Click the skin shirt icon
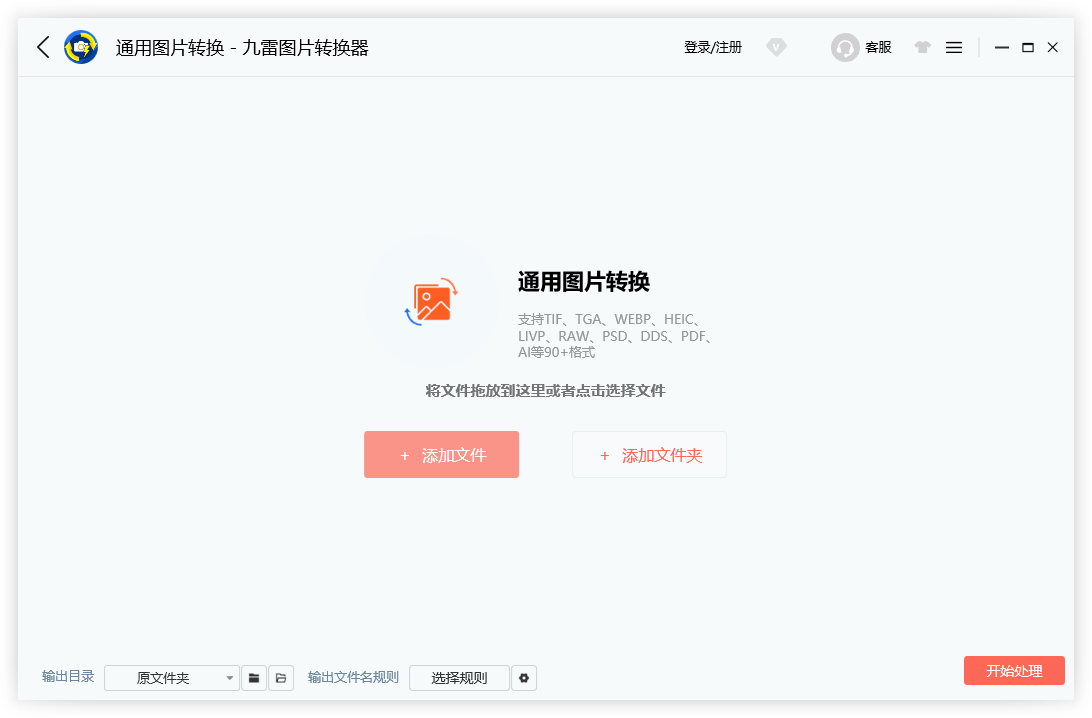1092x718 pixels. tap(922, 47)
